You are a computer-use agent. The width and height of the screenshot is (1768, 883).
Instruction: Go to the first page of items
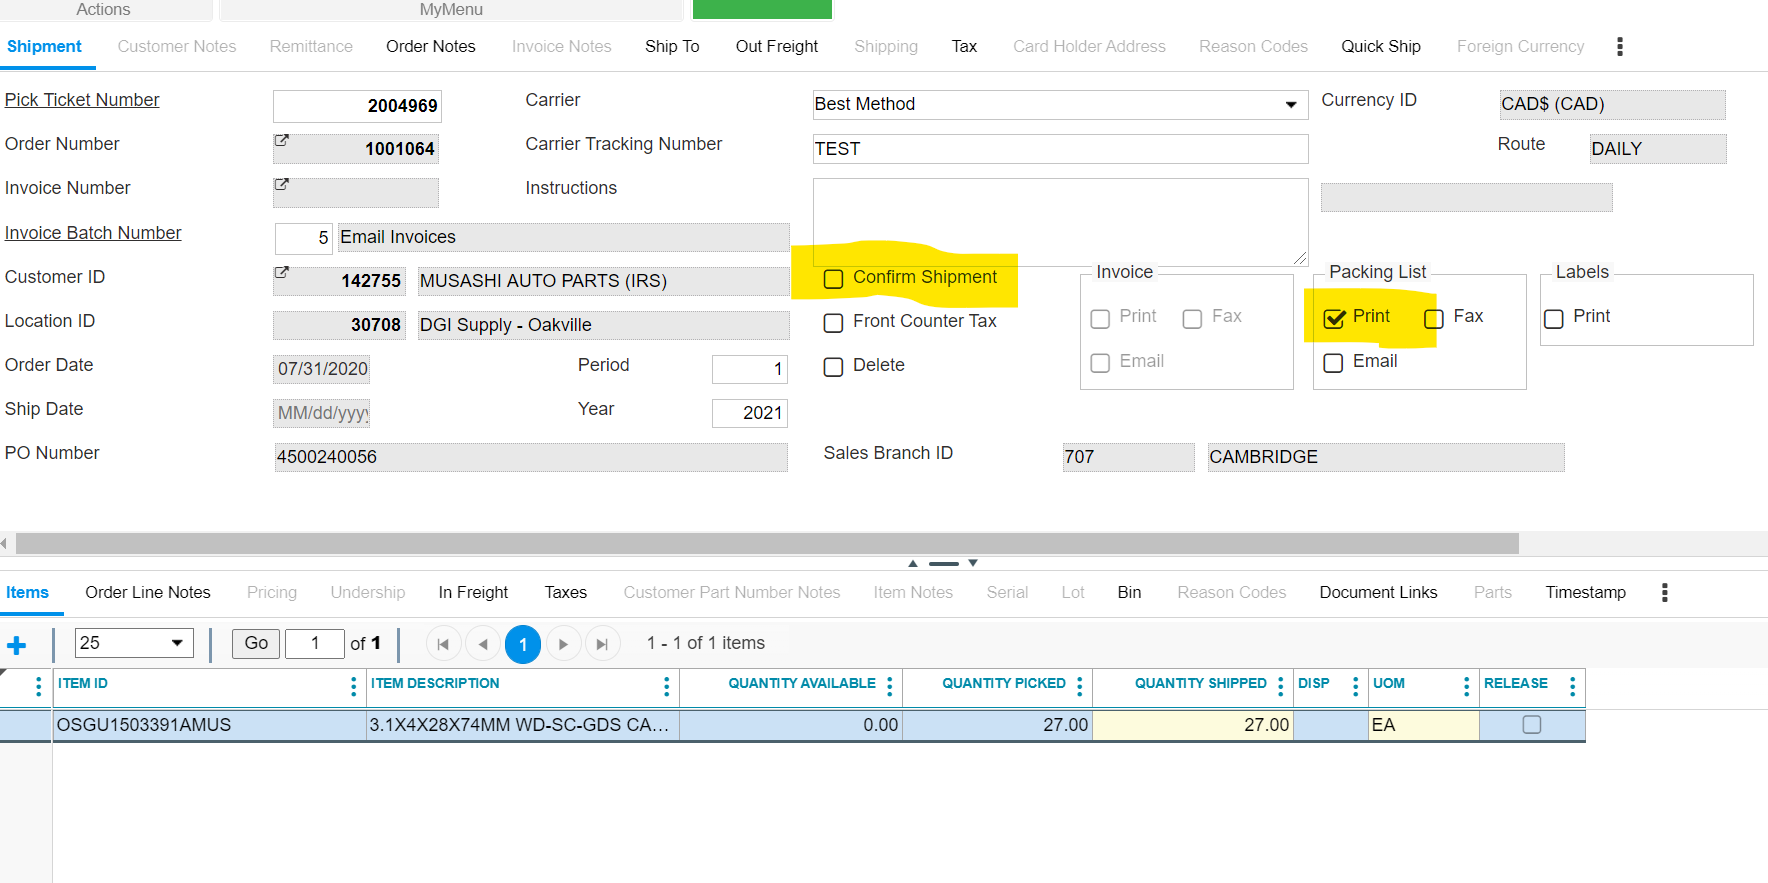click(x=443, y=645)
